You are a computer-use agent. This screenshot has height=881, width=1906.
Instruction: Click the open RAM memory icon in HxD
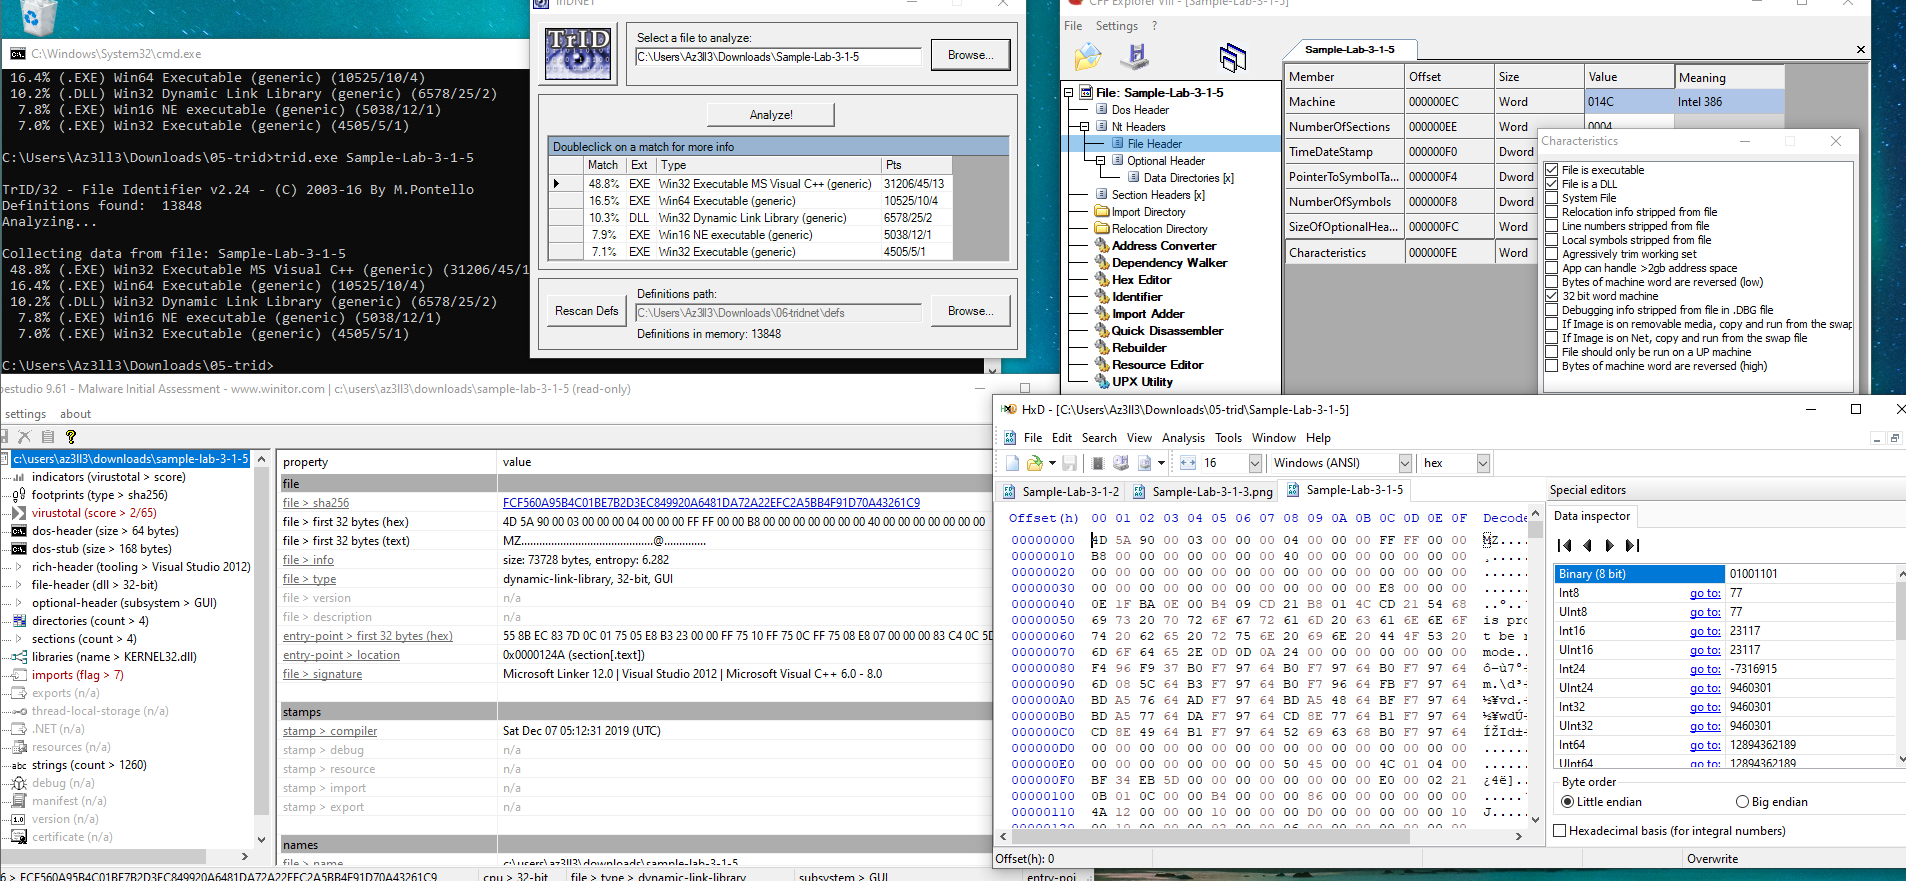(1097, 463)
